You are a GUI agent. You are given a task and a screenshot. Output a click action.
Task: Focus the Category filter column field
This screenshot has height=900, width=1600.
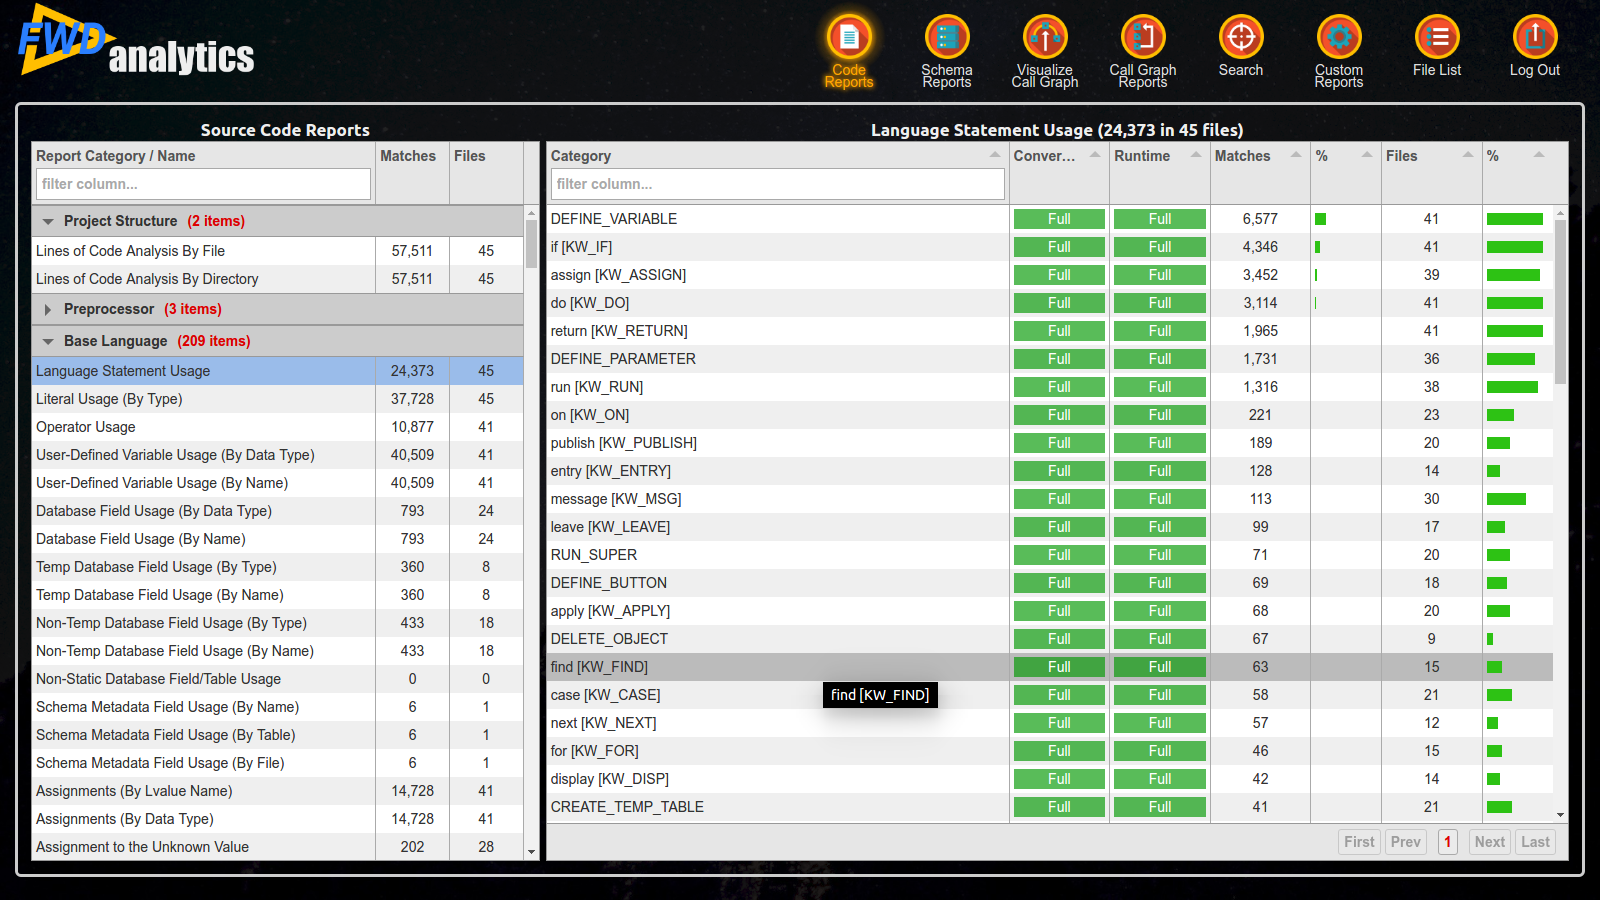[x=777, y=184]
